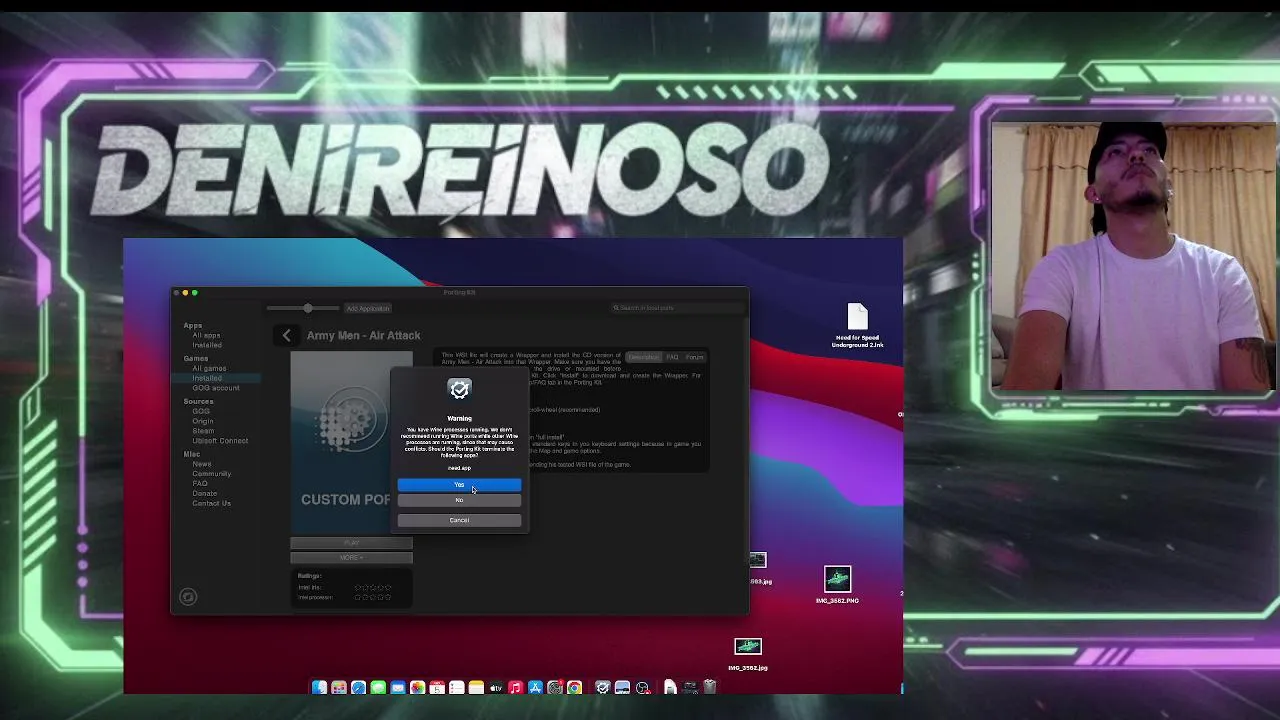Open Calendar from the Dock

coord(437,687)
